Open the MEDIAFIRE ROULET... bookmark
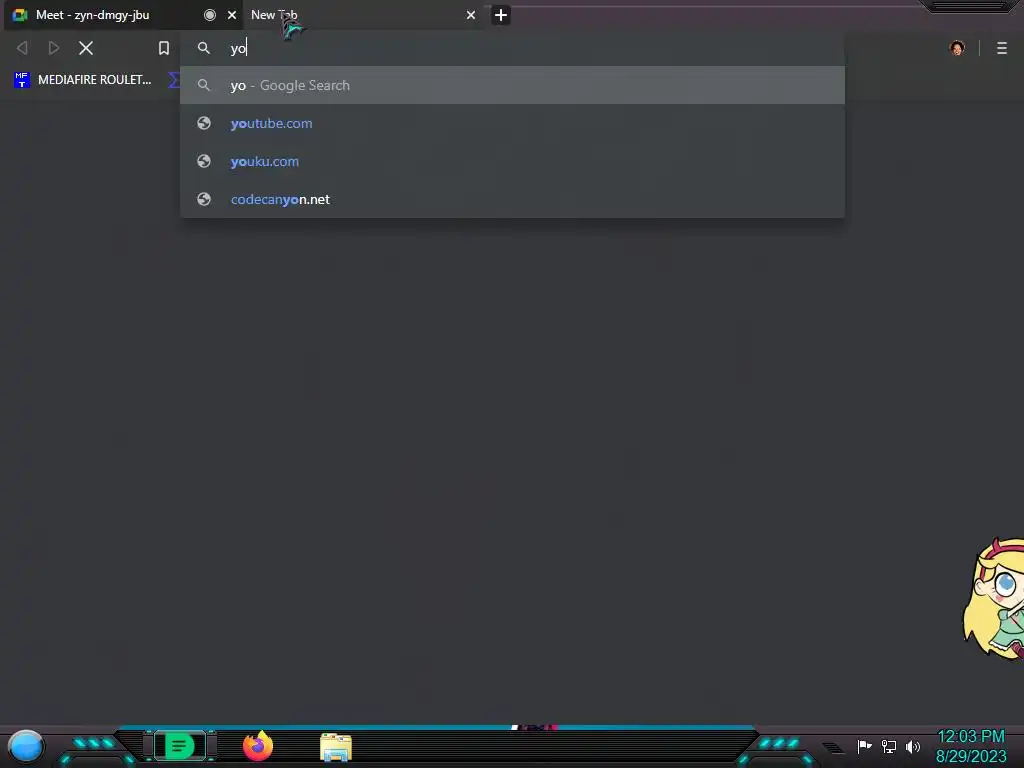This screenshot has height=768, width=1024. click(x=83, y=80)
